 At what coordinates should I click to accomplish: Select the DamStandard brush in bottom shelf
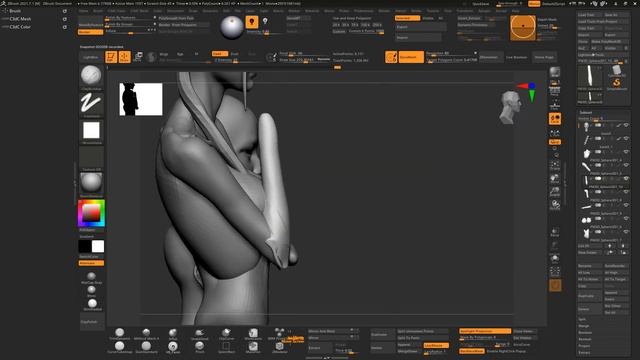146,347
